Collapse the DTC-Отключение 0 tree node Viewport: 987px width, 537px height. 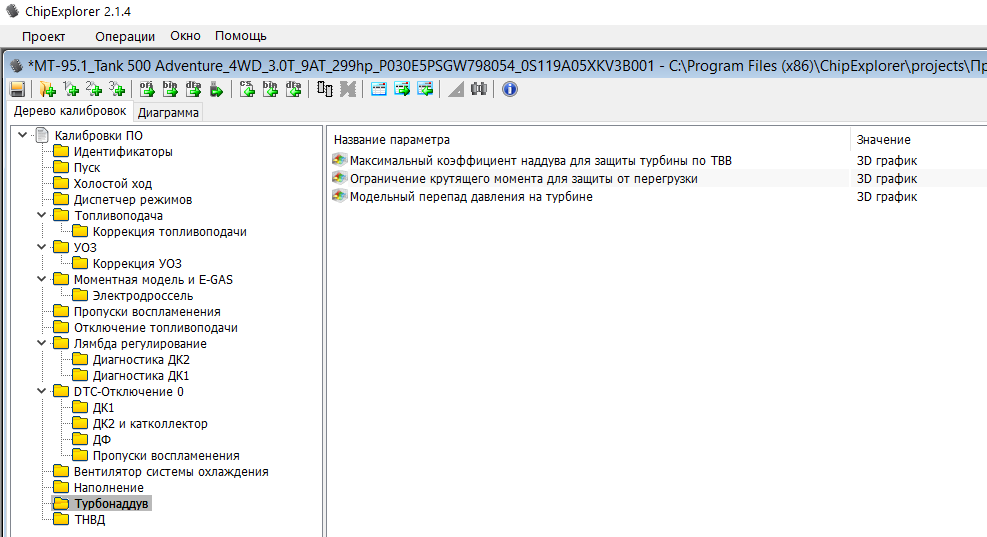pos(41,392)
